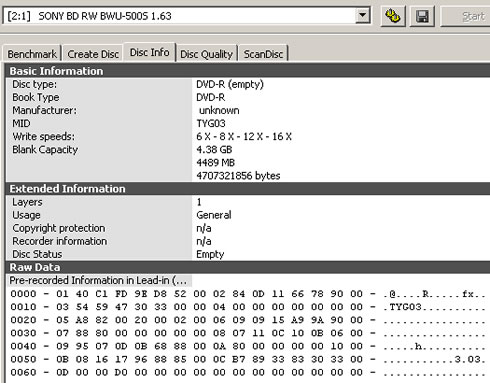
Task: Click the Extended Information section header
Action: tap(248, 189)
